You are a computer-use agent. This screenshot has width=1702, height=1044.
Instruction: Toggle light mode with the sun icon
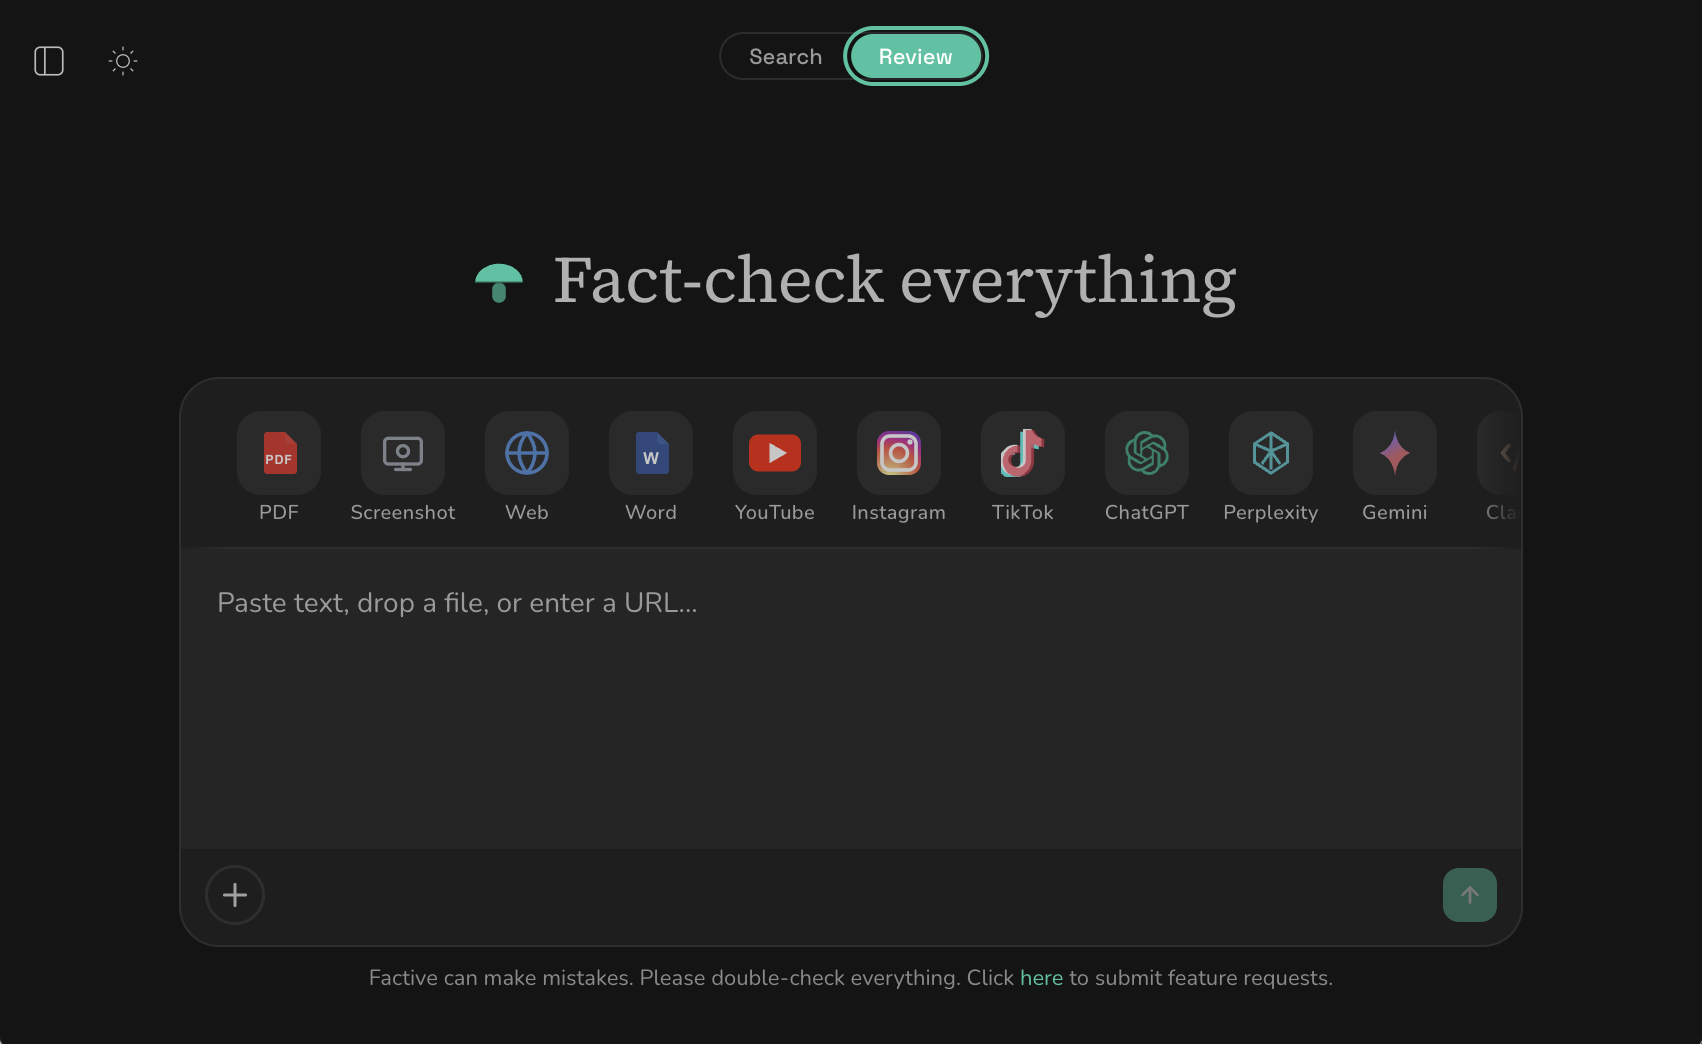122,60
